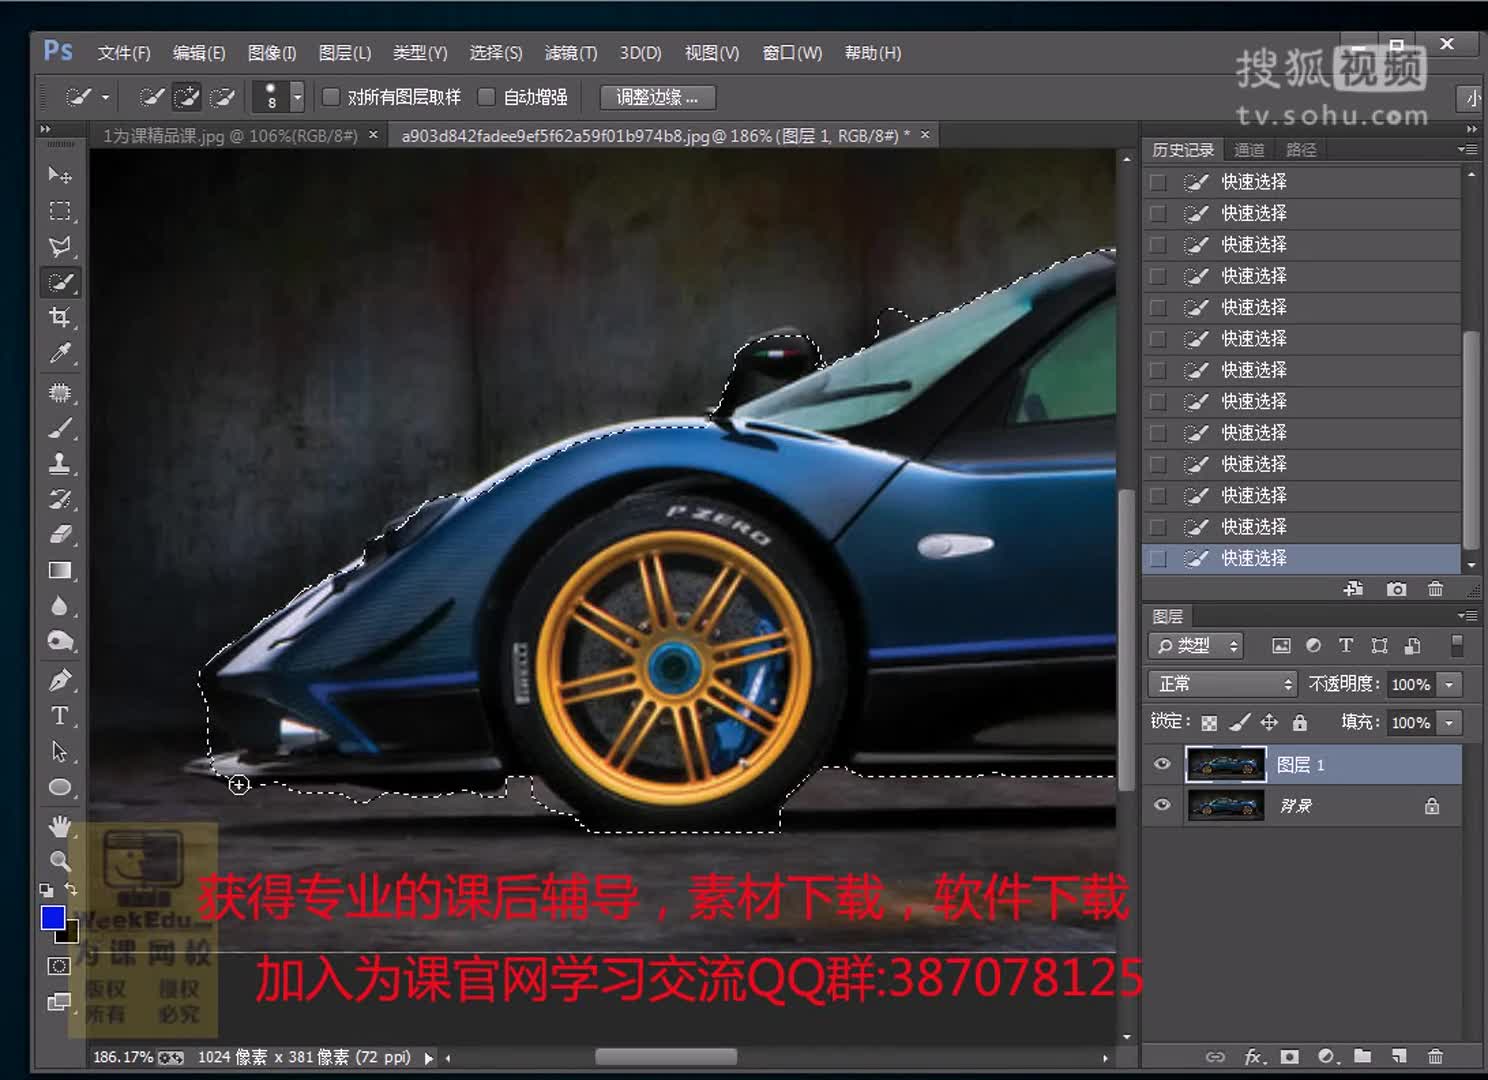Select the Healing Brush tool
This screenshot has width=1488, height=1080.
[x=60, y=393]
